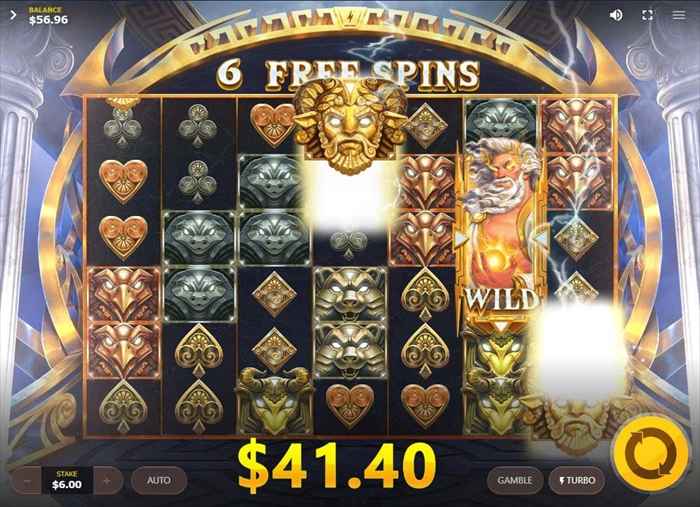Click the top-right eagle symbol on last reel
The width and height of the screenshot is (700, 507).
[577, 126]
